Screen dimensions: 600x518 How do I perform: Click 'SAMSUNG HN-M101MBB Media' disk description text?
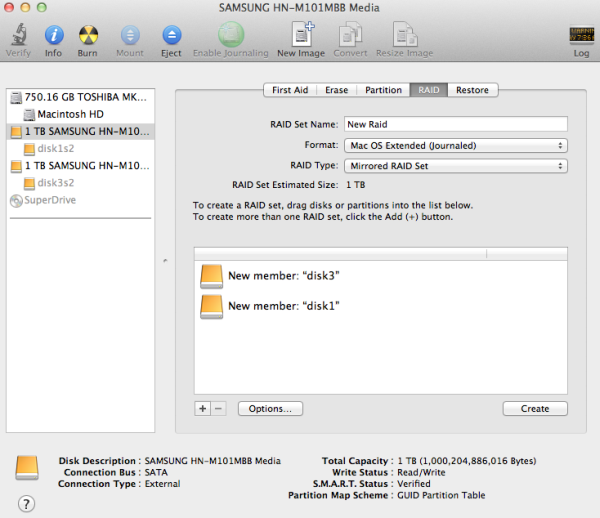tap(213, 461)
